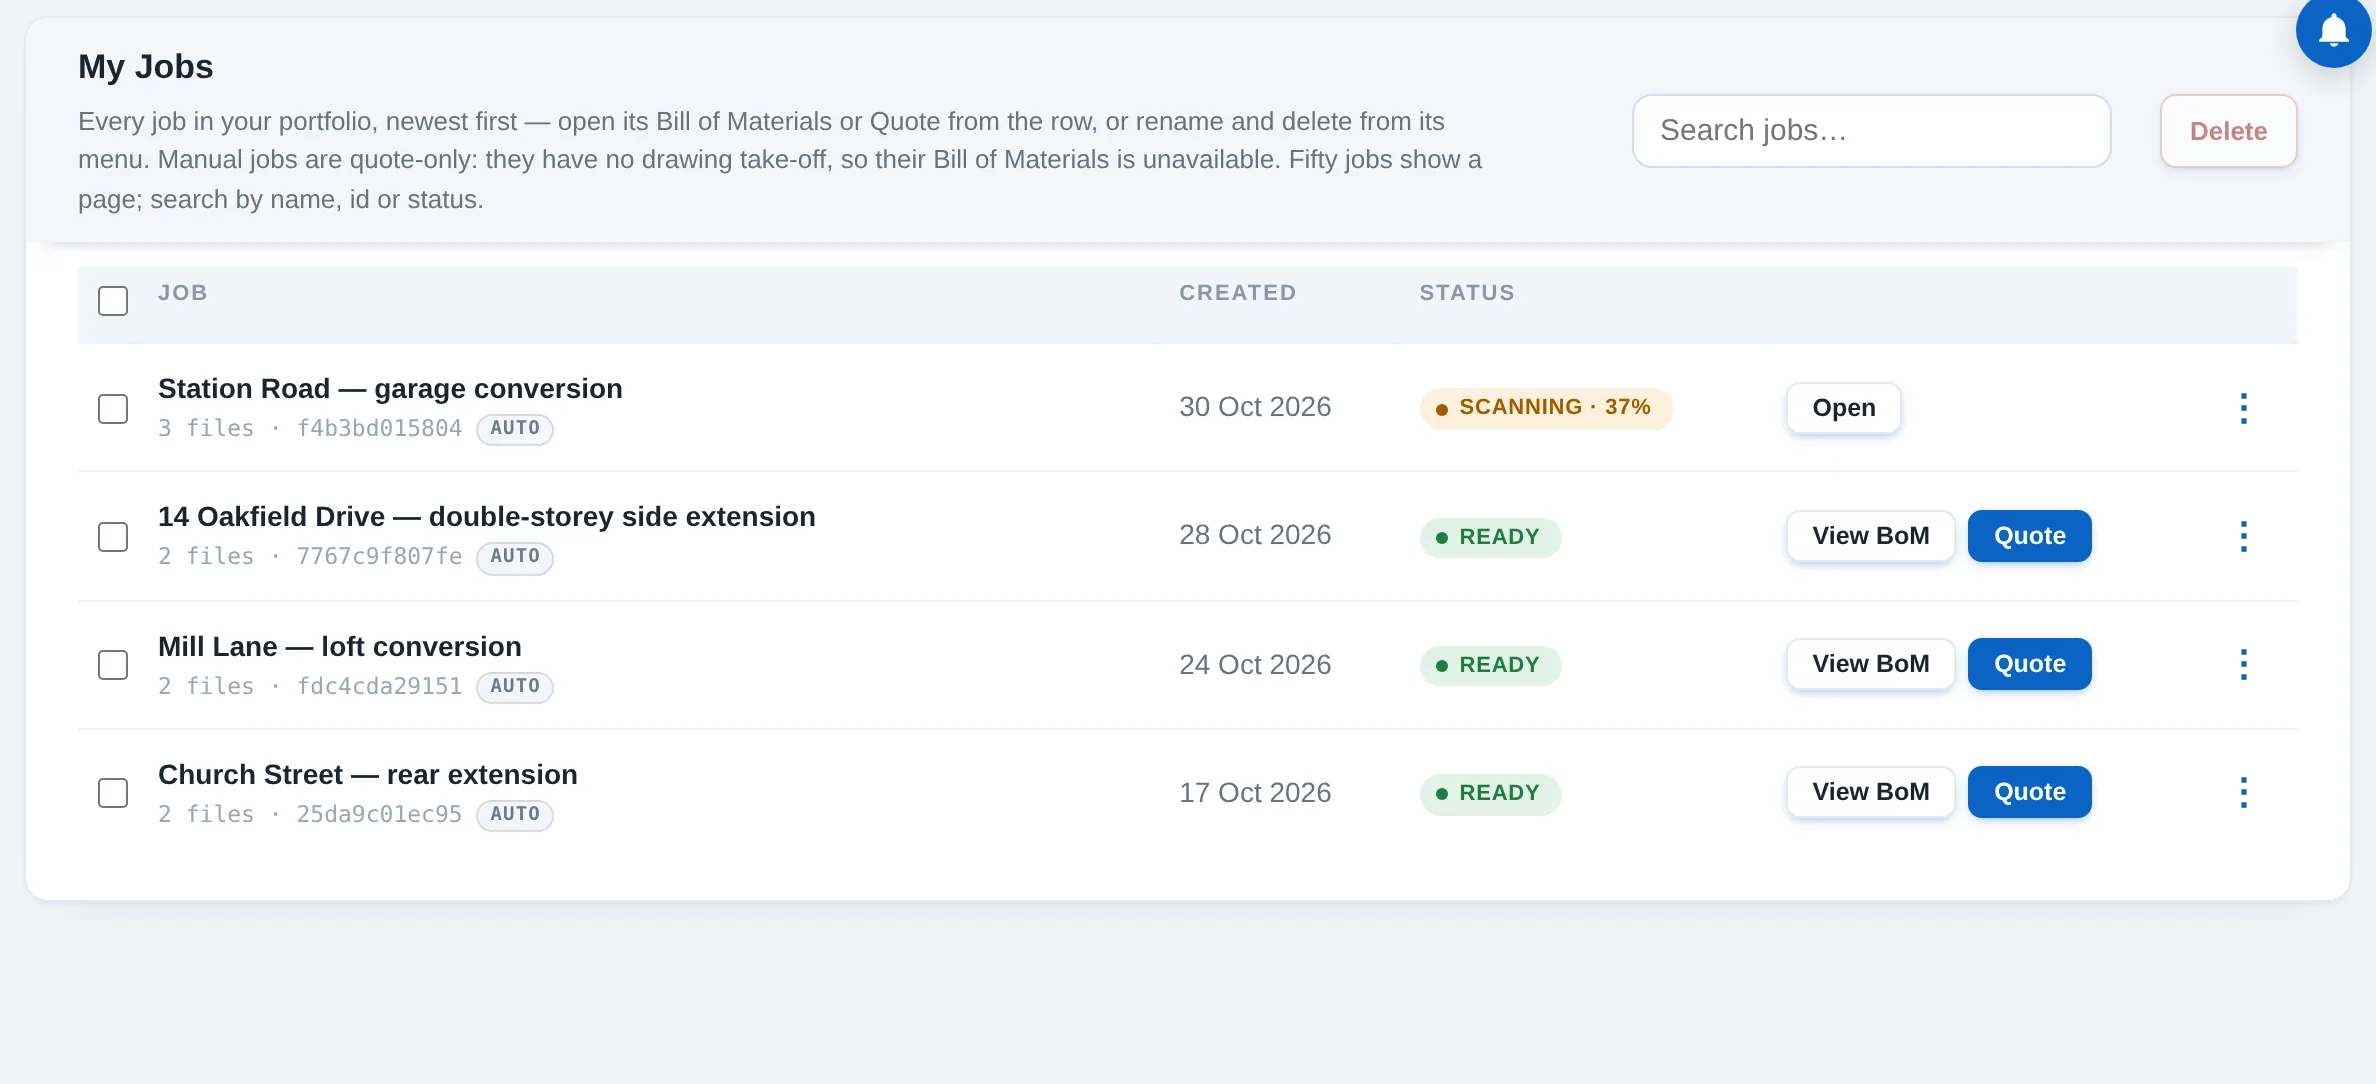Click the Delete button

2228,131
